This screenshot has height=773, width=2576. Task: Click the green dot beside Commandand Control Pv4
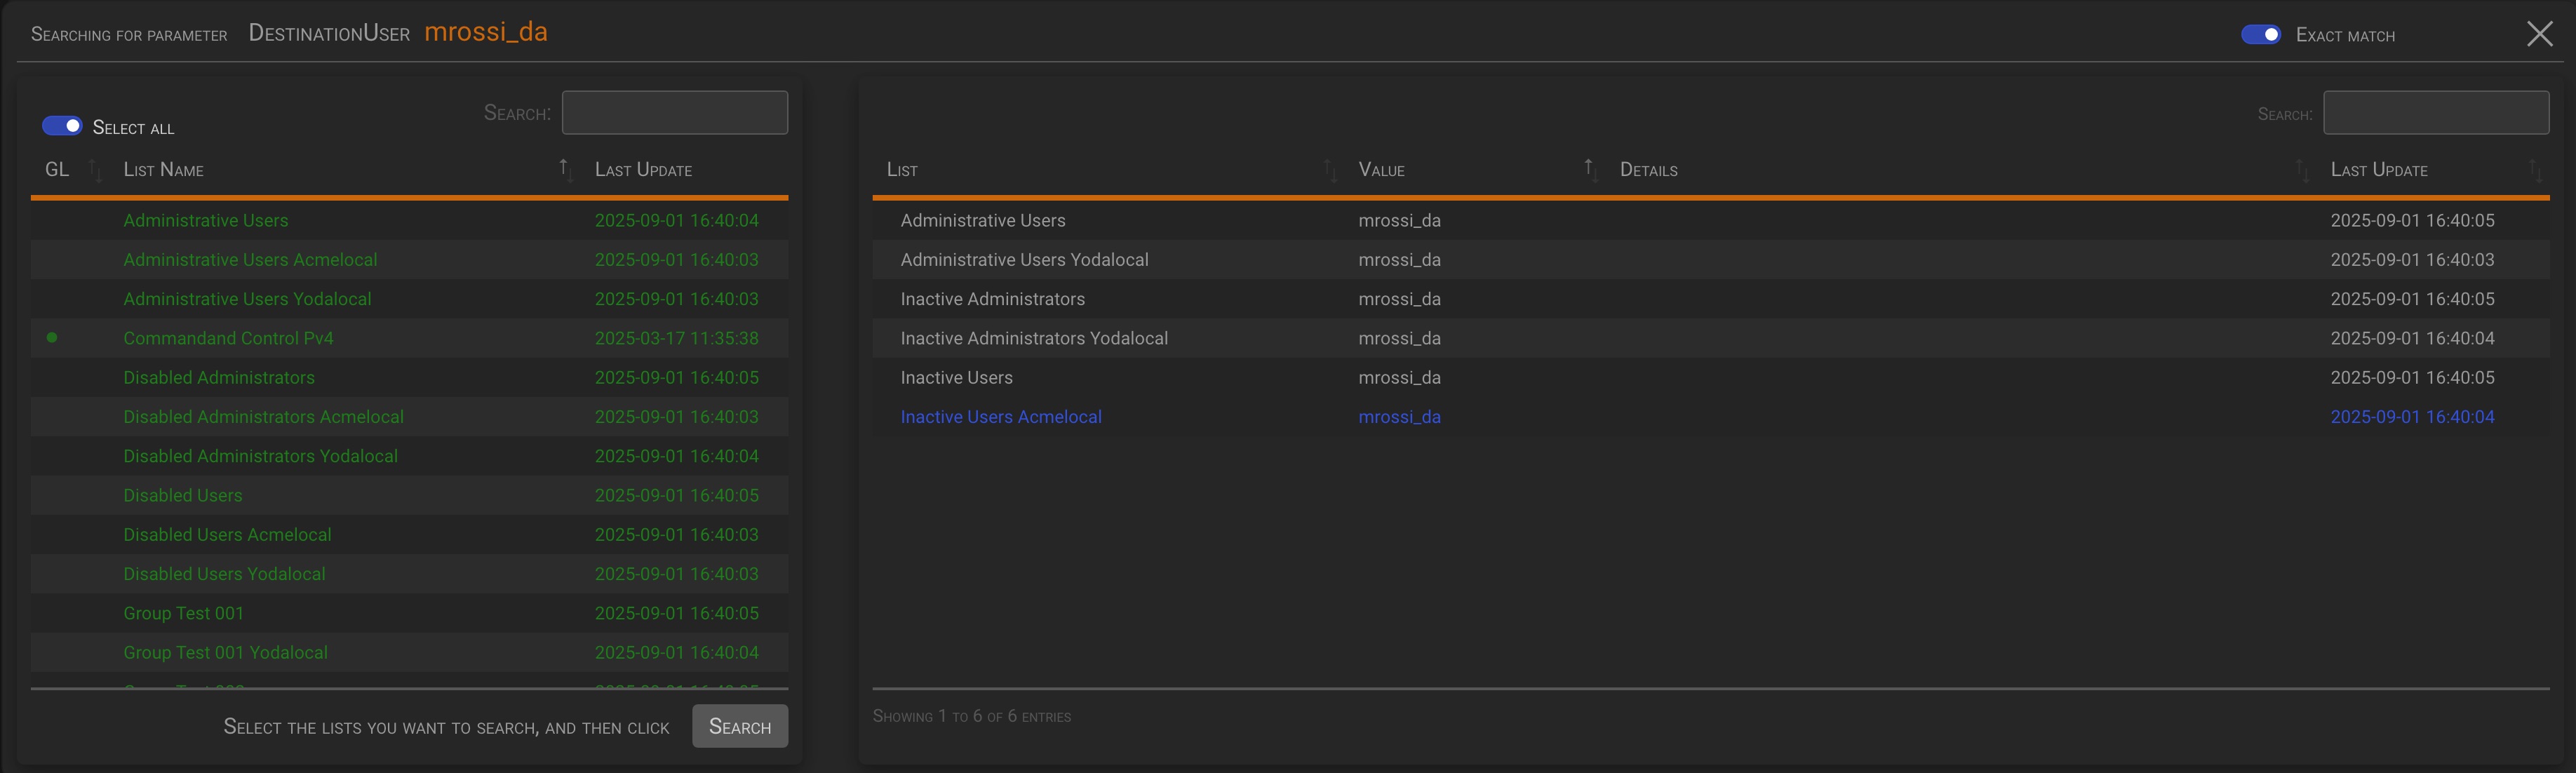[x=52, y=338]
